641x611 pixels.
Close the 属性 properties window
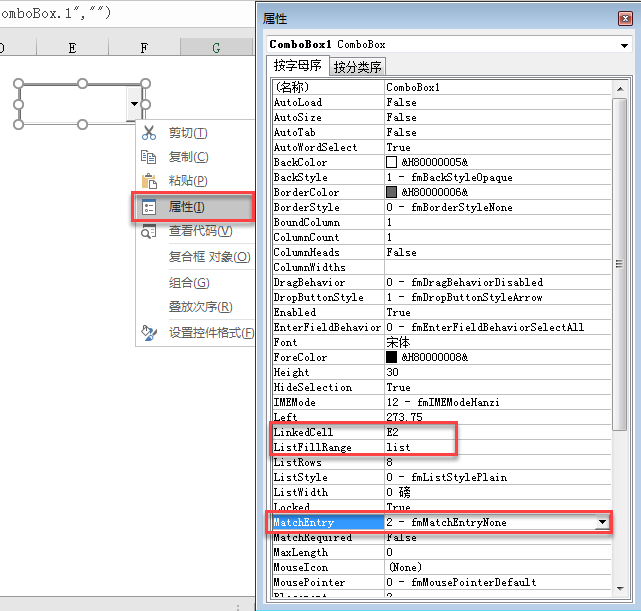(625, 18)
